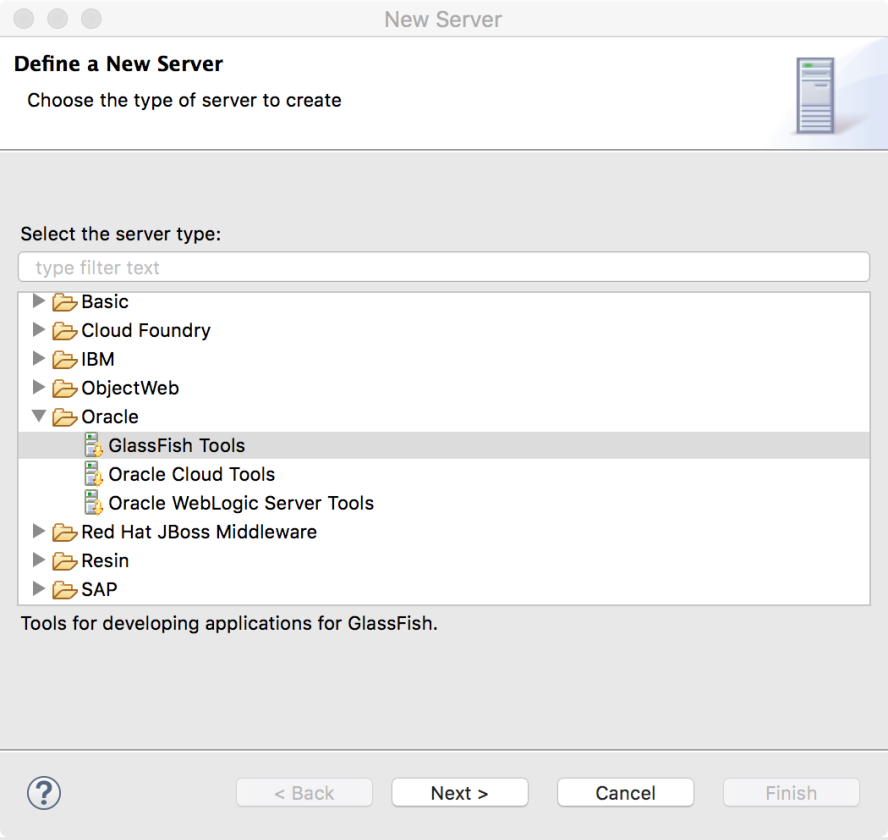Click the GlassFish Tools server icon
The image size is (888, 840).
94,445
